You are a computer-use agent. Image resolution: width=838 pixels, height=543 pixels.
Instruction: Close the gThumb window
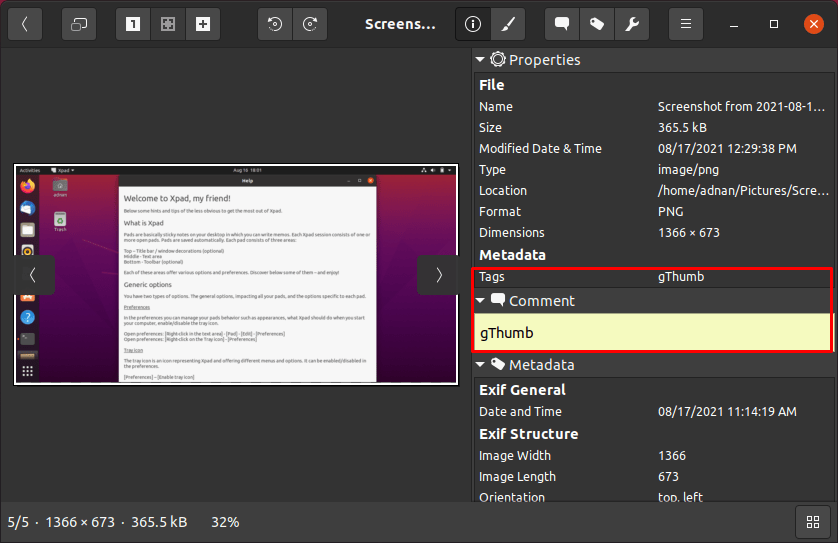click(813, 24)
